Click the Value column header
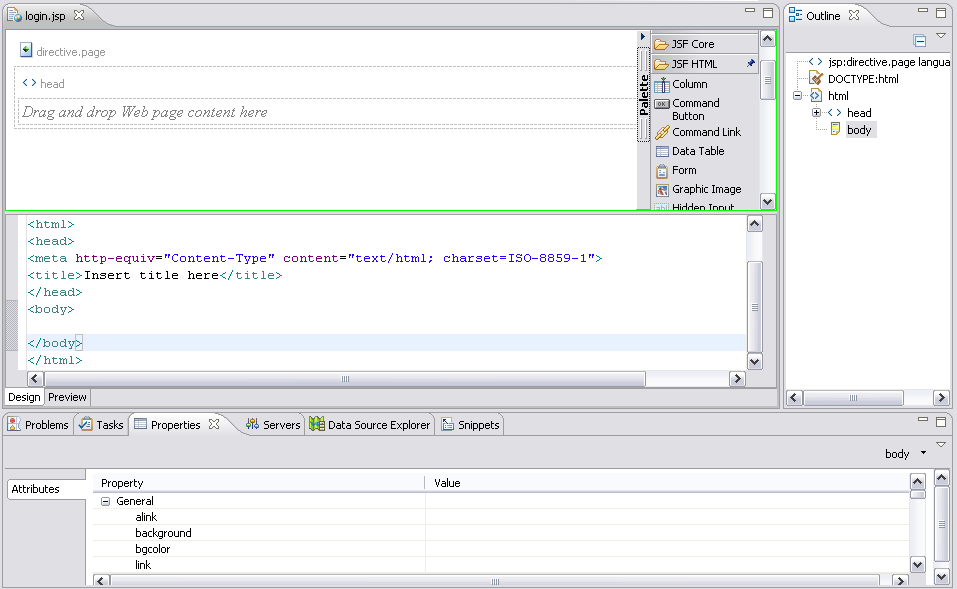957x589 pixels. tap(667, 483)
